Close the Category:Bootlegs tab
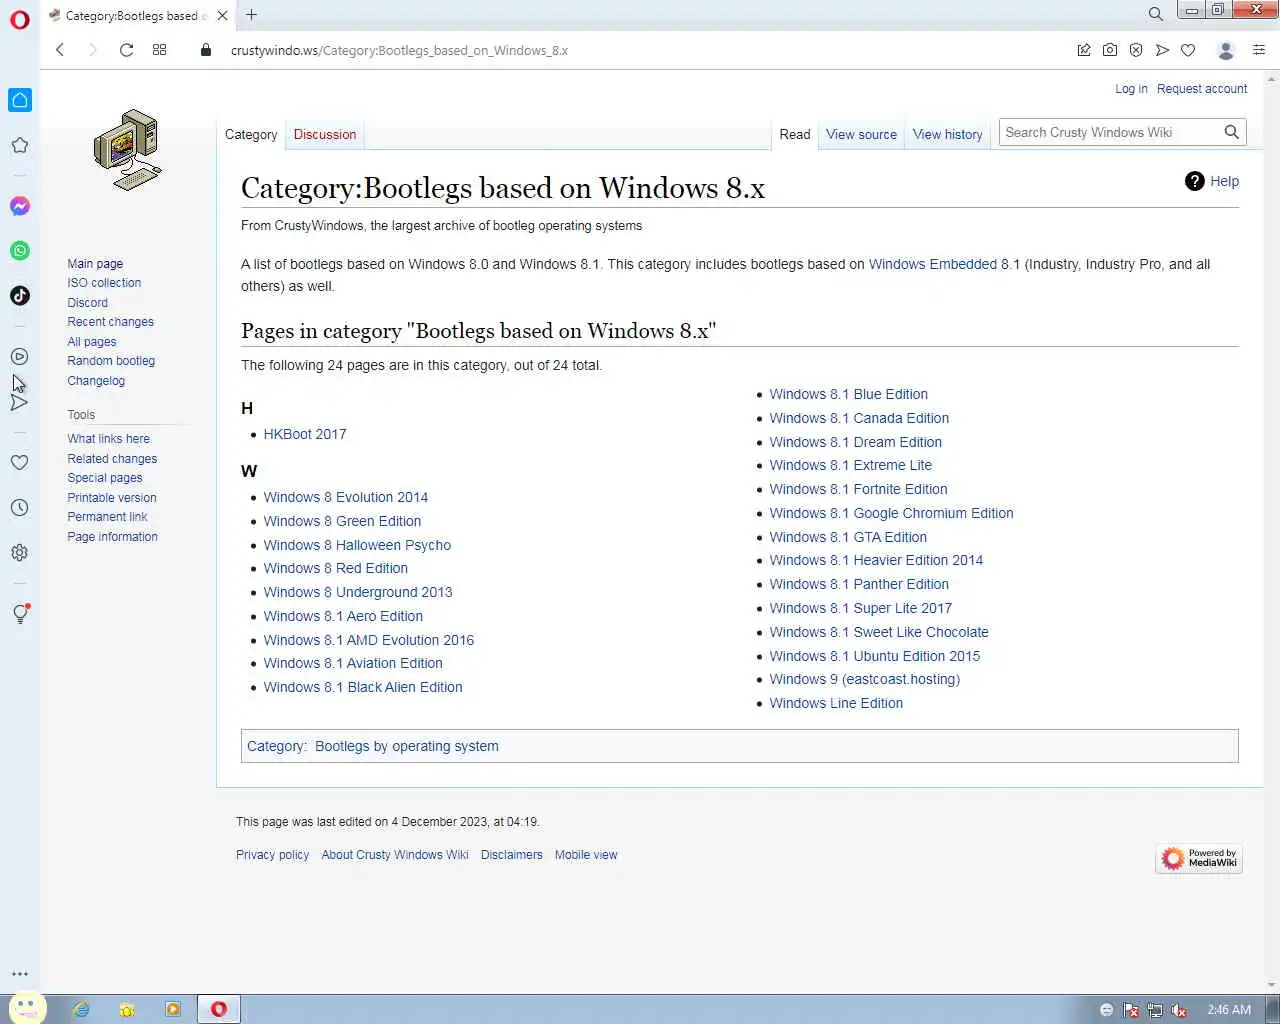 click(222, 15)
